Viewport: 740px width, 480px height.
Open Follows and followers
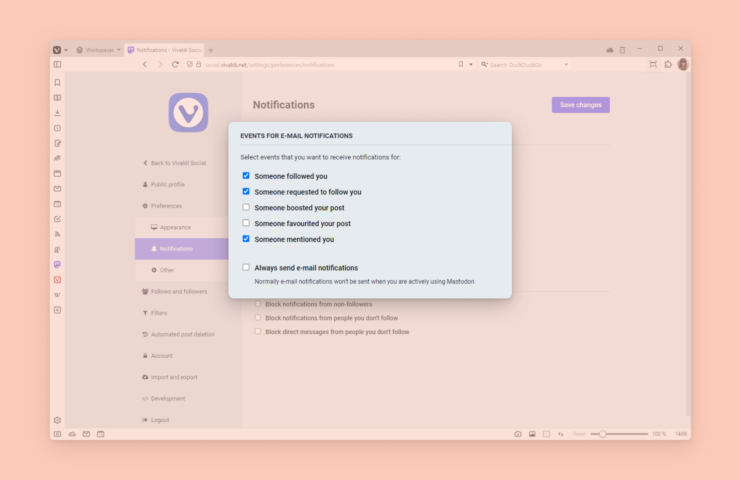point(175,292)
